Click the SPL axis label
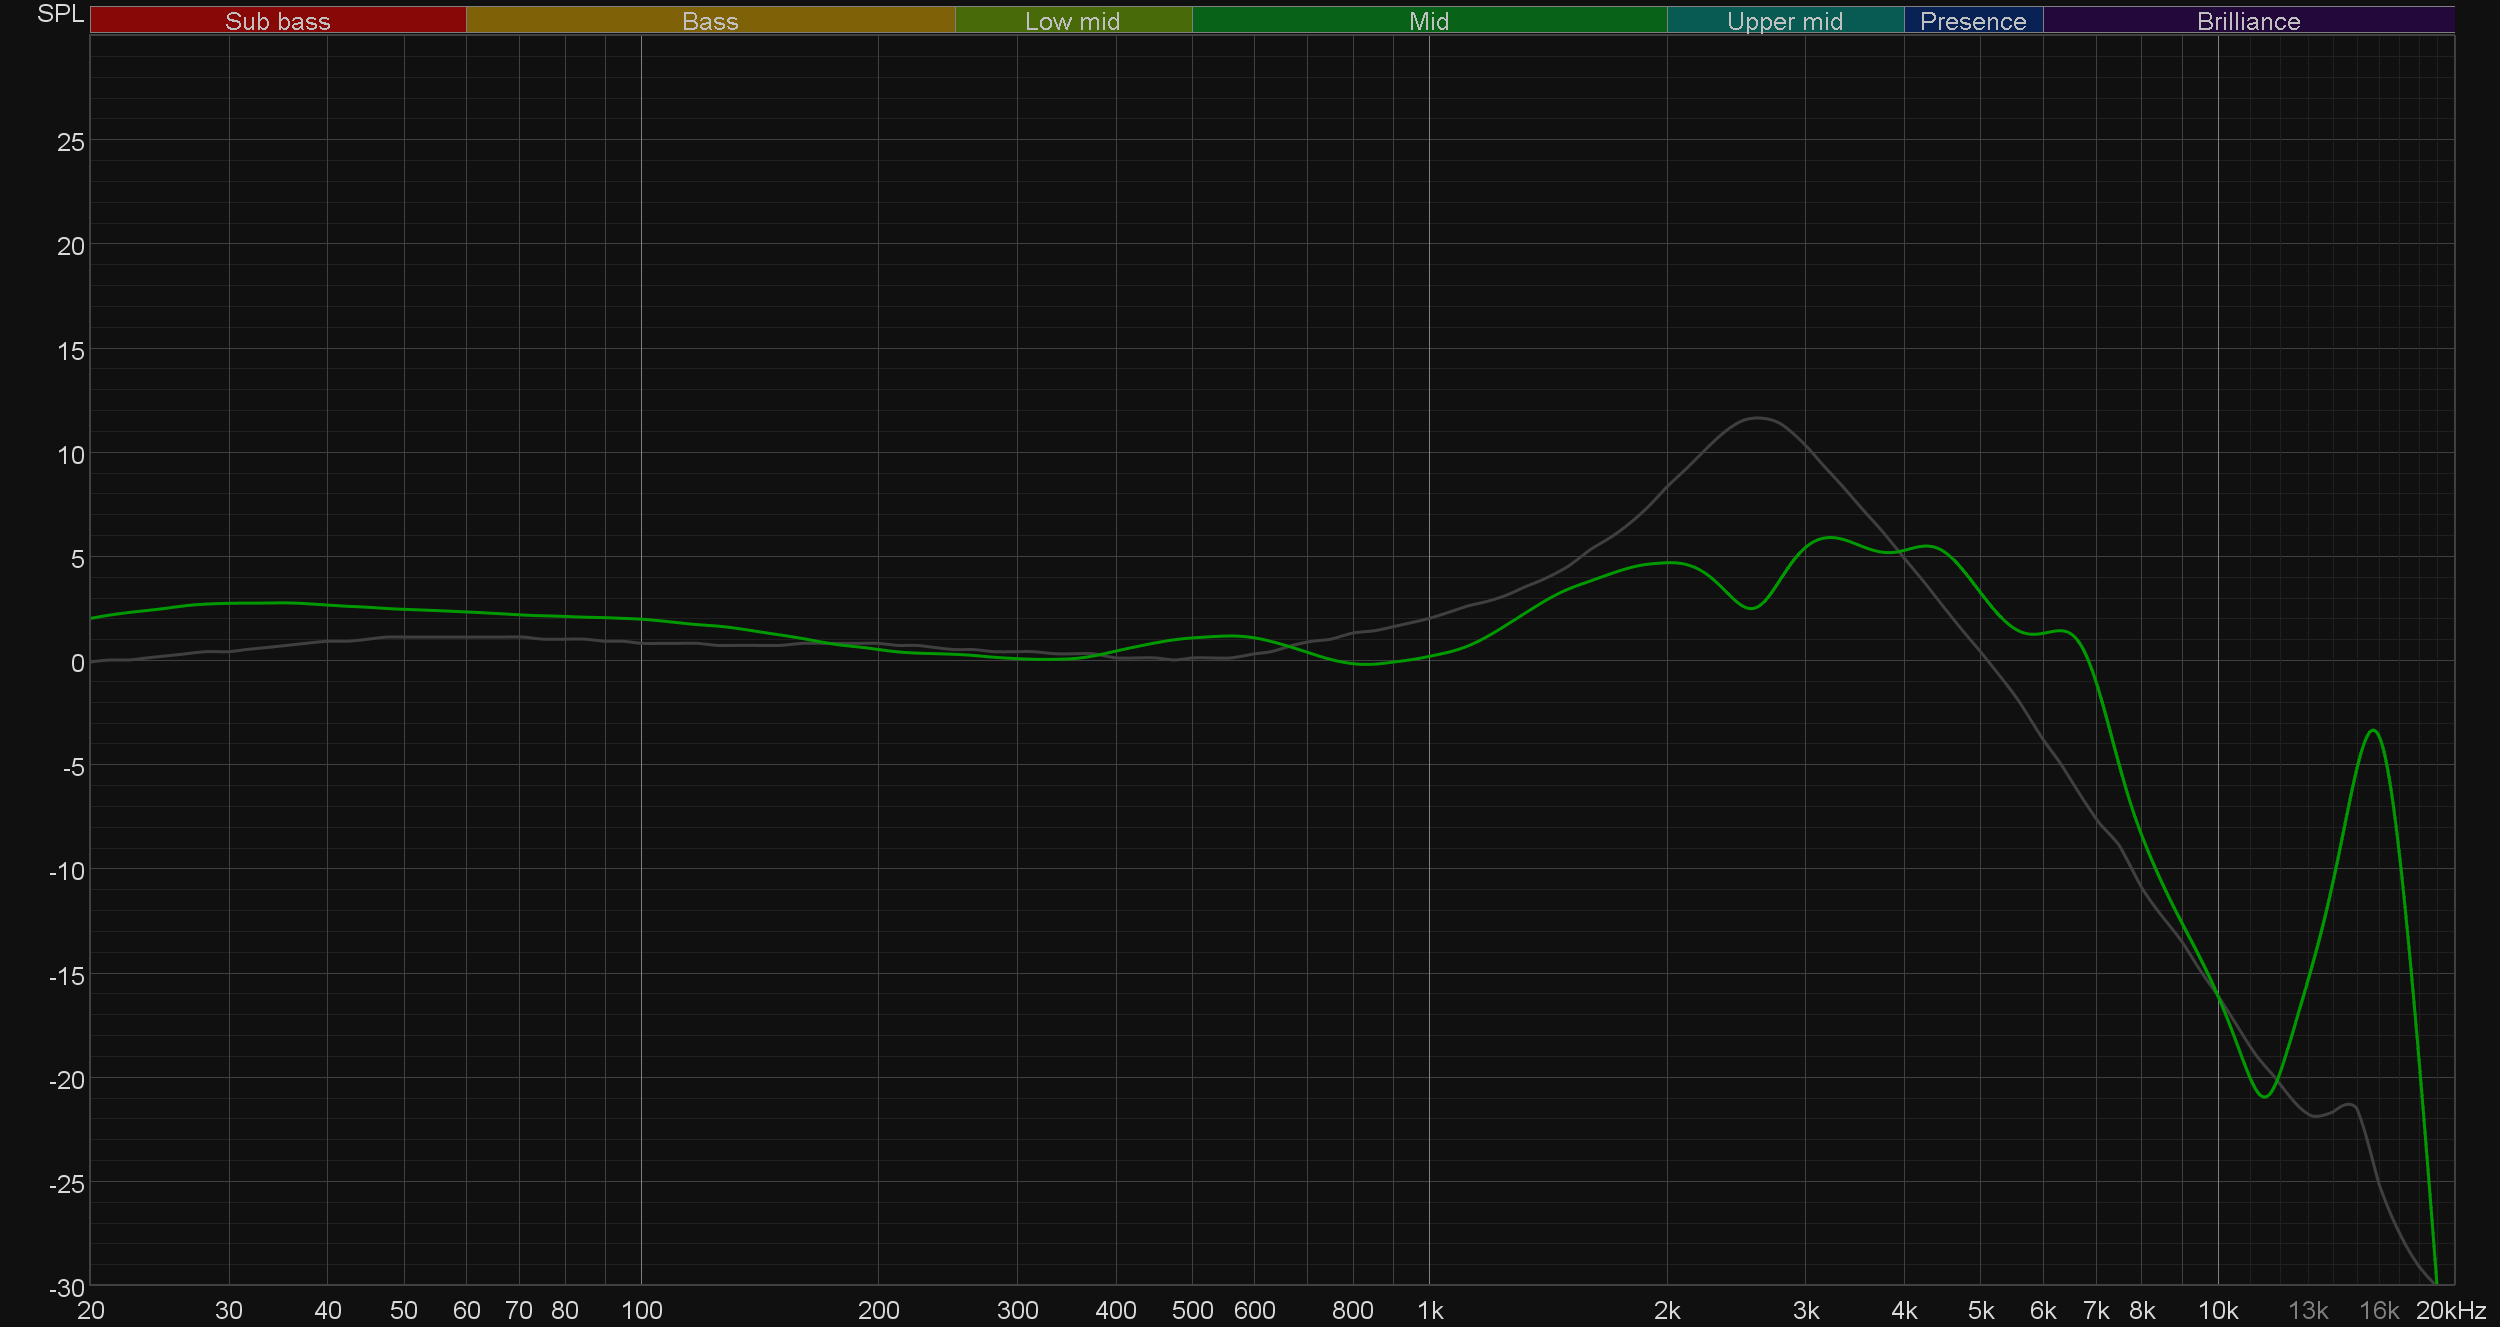Image resolution: width=2500 pixels, height=1327 pixels. (x=60, y=14)
